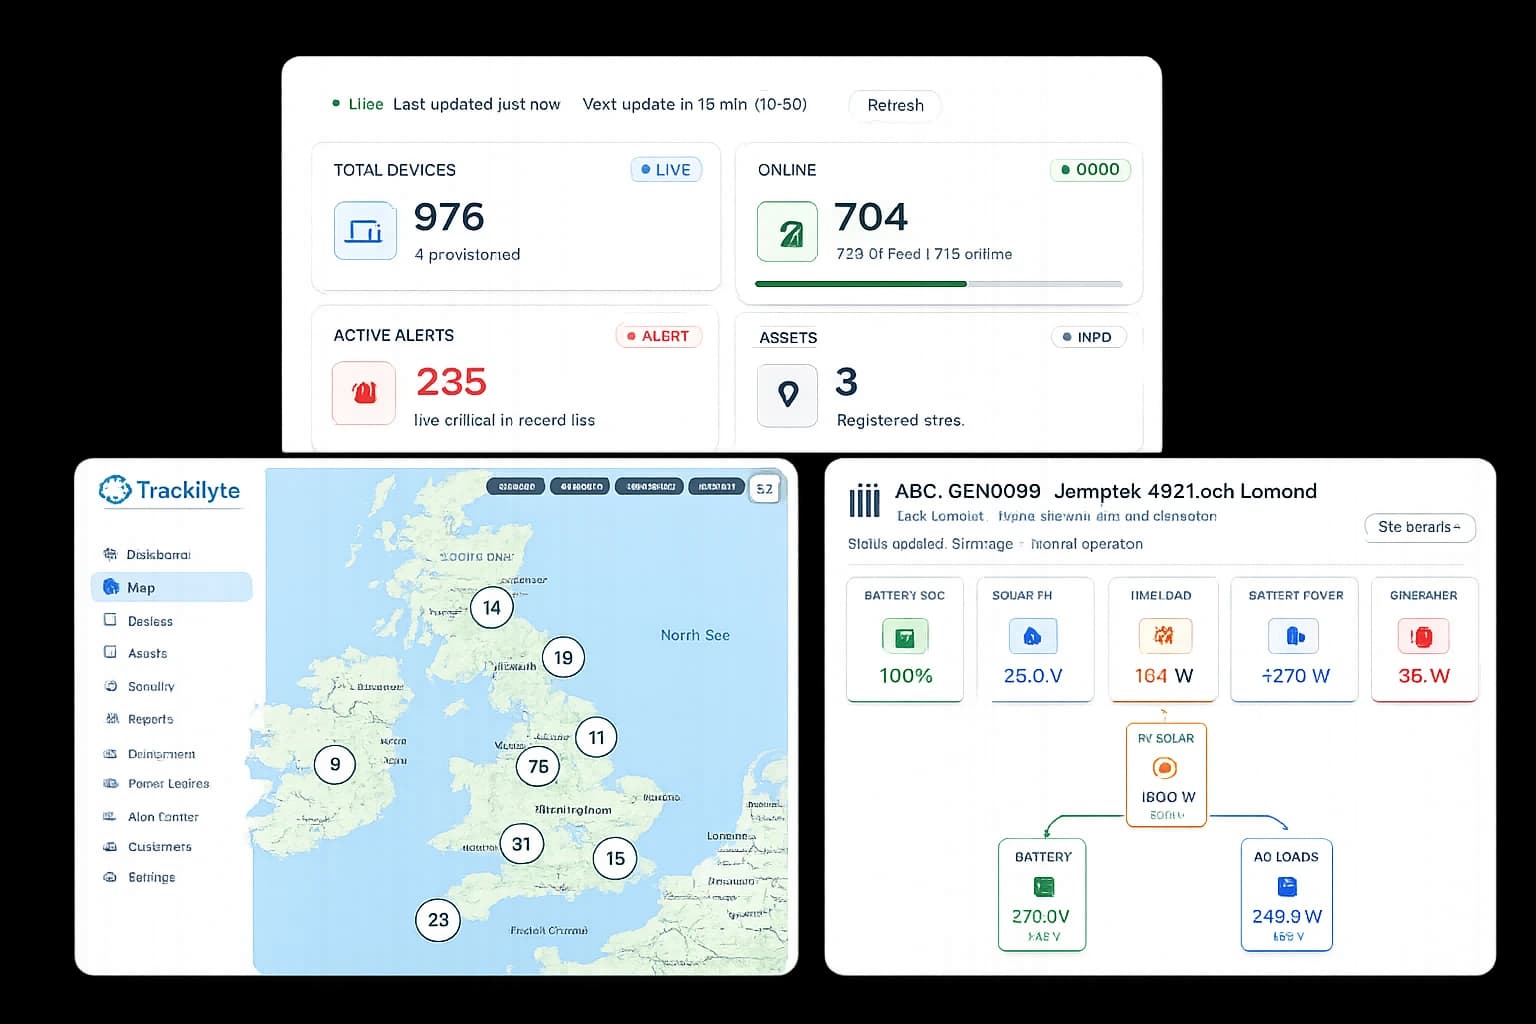The image size is (1536, 1024).
Task: Click the Active Alerts red alarm icon
Action: coord(364,393)
